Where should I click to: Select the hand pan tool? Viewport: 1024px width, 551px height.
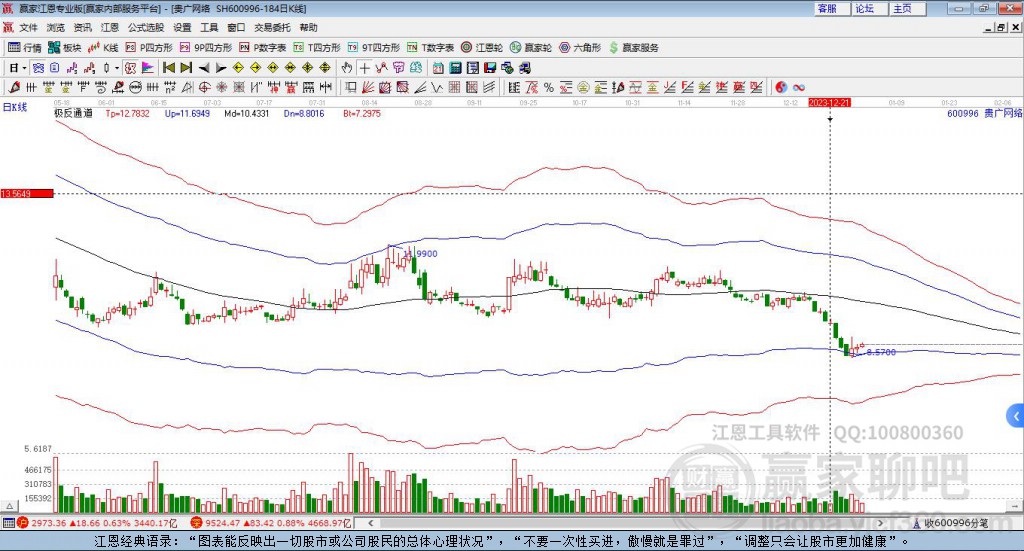pos(347,68)
